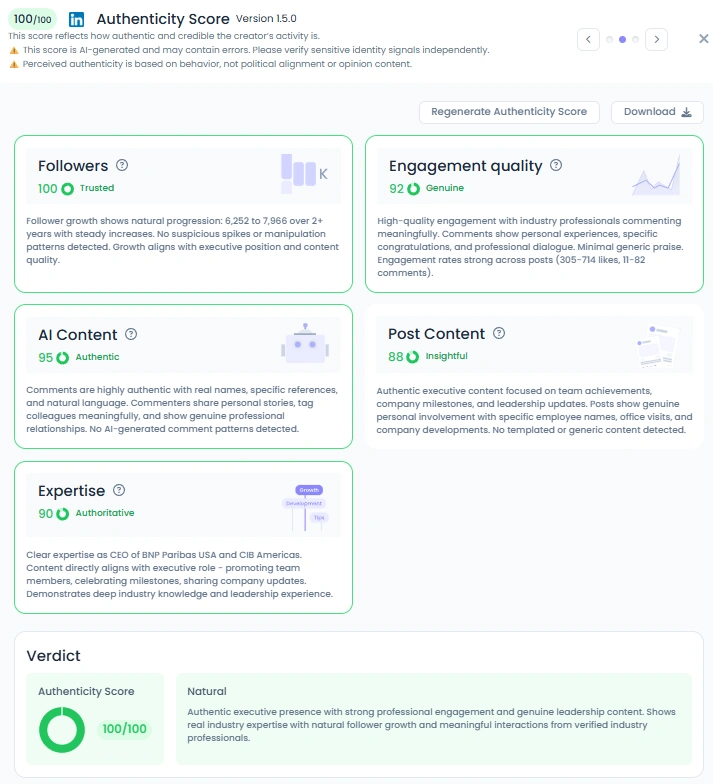Screen dimensions: 713x784
Task: Click the Engagement quality heading
Action: 466,166
